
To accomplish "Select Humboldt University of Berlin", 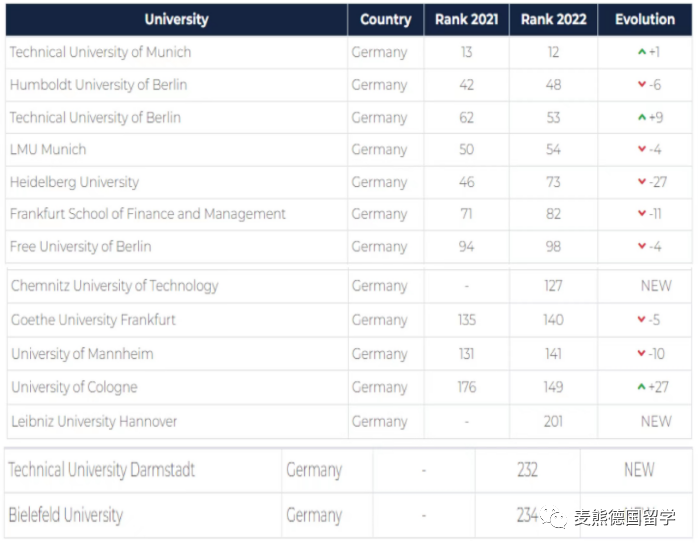I will pos(98,85).
